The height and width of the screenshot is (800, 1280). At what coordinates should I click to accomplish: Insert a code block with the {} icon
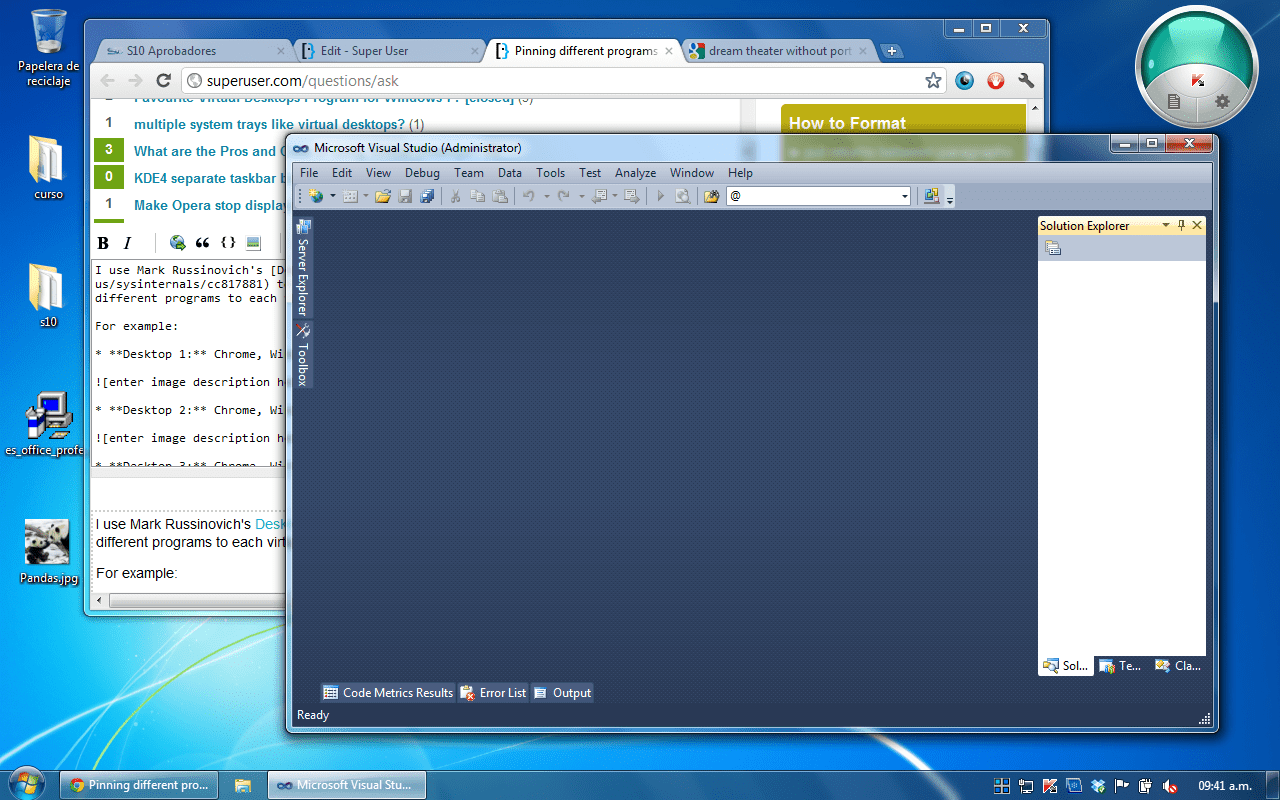227,242
